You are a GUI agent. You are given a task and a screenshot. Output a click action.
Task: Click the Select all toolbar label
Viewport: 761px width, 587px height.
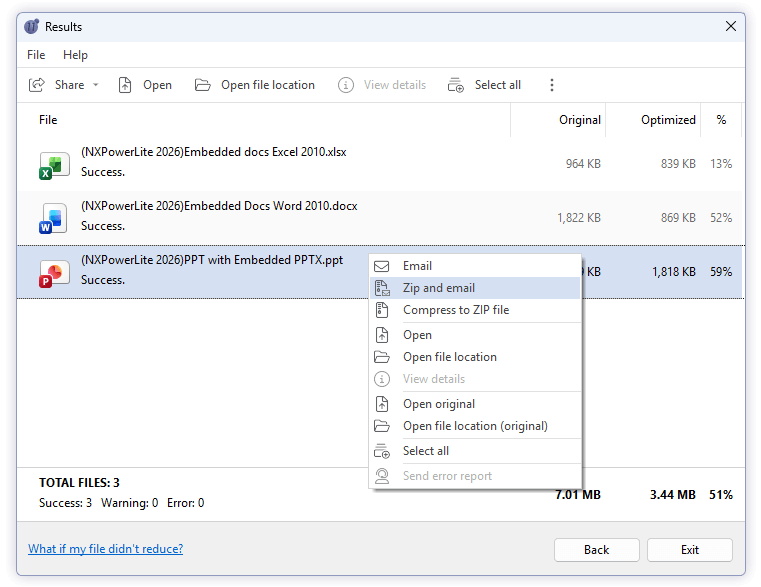click(497, 85)
